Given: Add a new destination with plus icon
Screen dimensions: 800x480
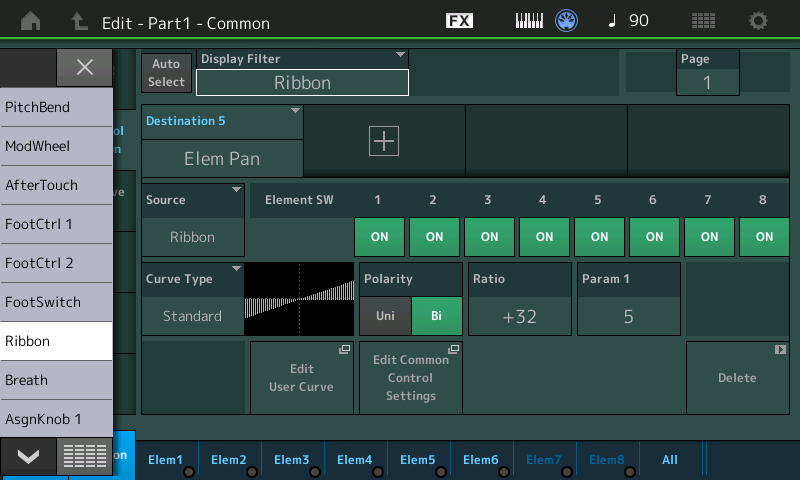Looking at the screenshot, I should tap(384, 141).
